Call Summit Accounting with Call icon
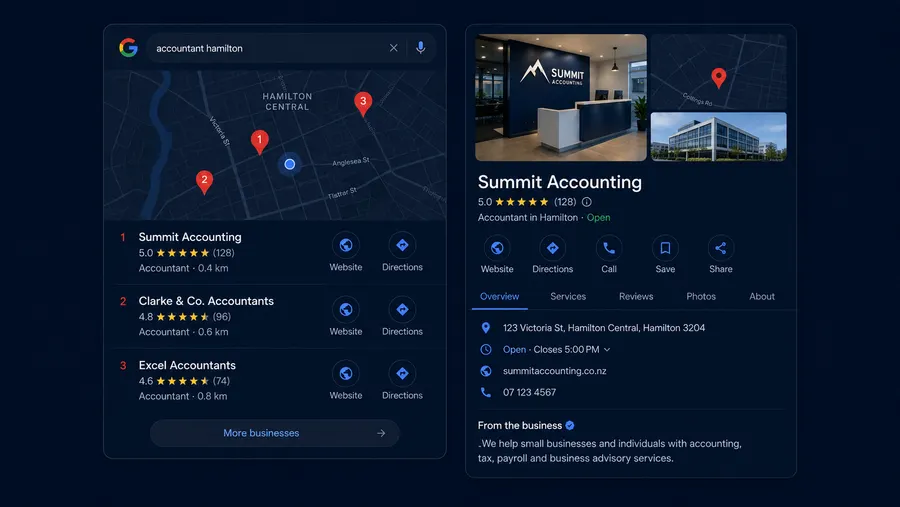This screenshot has height=507, width=900. coord(609,254)
